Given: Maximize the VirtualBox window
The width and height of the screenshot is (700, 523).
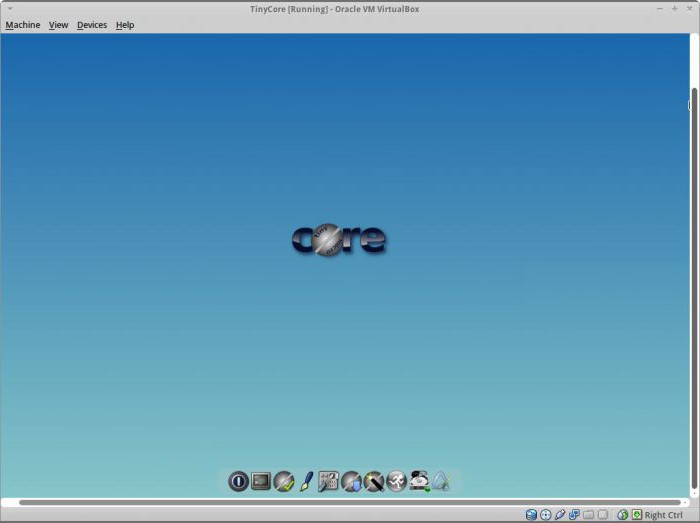Looking at the screenshot, I should tap(675, 9).
